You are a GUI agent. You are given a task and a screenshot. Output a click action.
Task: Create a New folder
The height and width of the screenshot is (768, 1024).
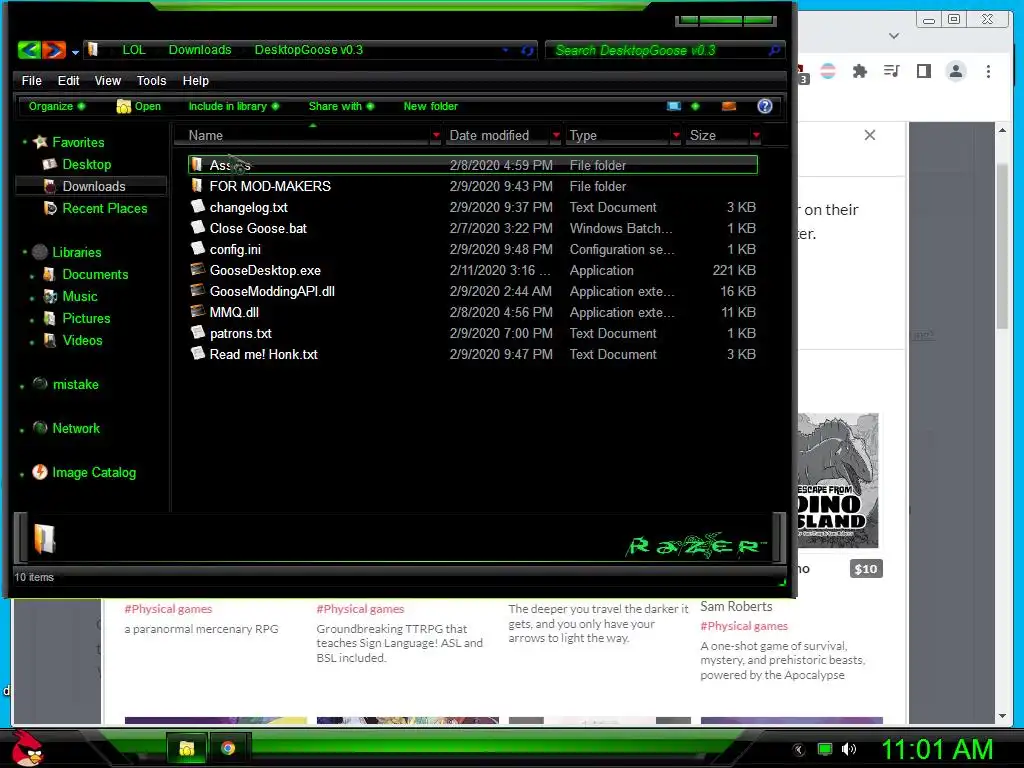point(430,106)
